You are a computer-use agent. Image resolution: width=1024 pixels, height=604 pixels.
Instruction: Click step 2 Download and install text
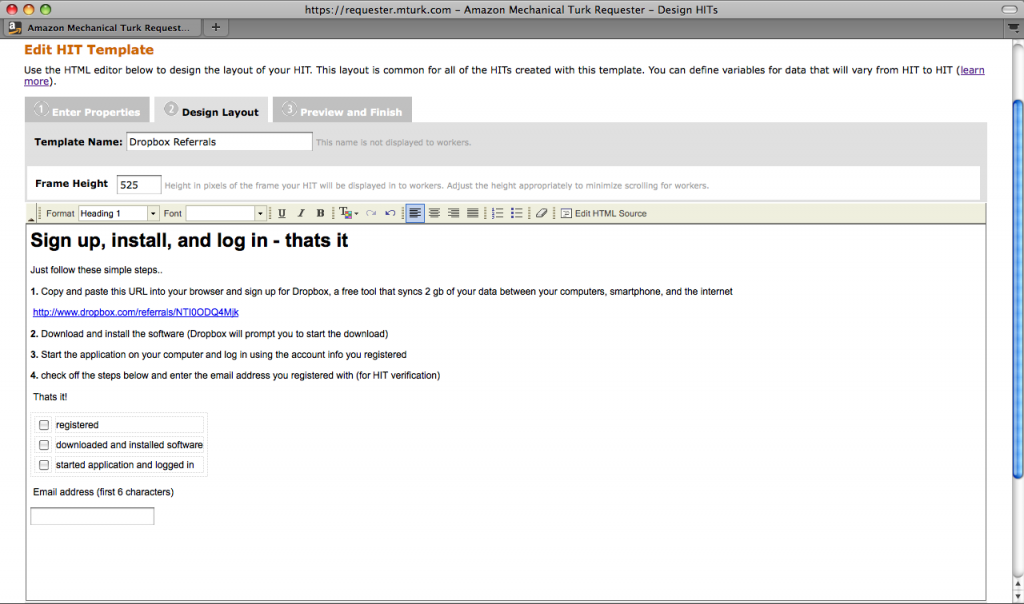209,334
